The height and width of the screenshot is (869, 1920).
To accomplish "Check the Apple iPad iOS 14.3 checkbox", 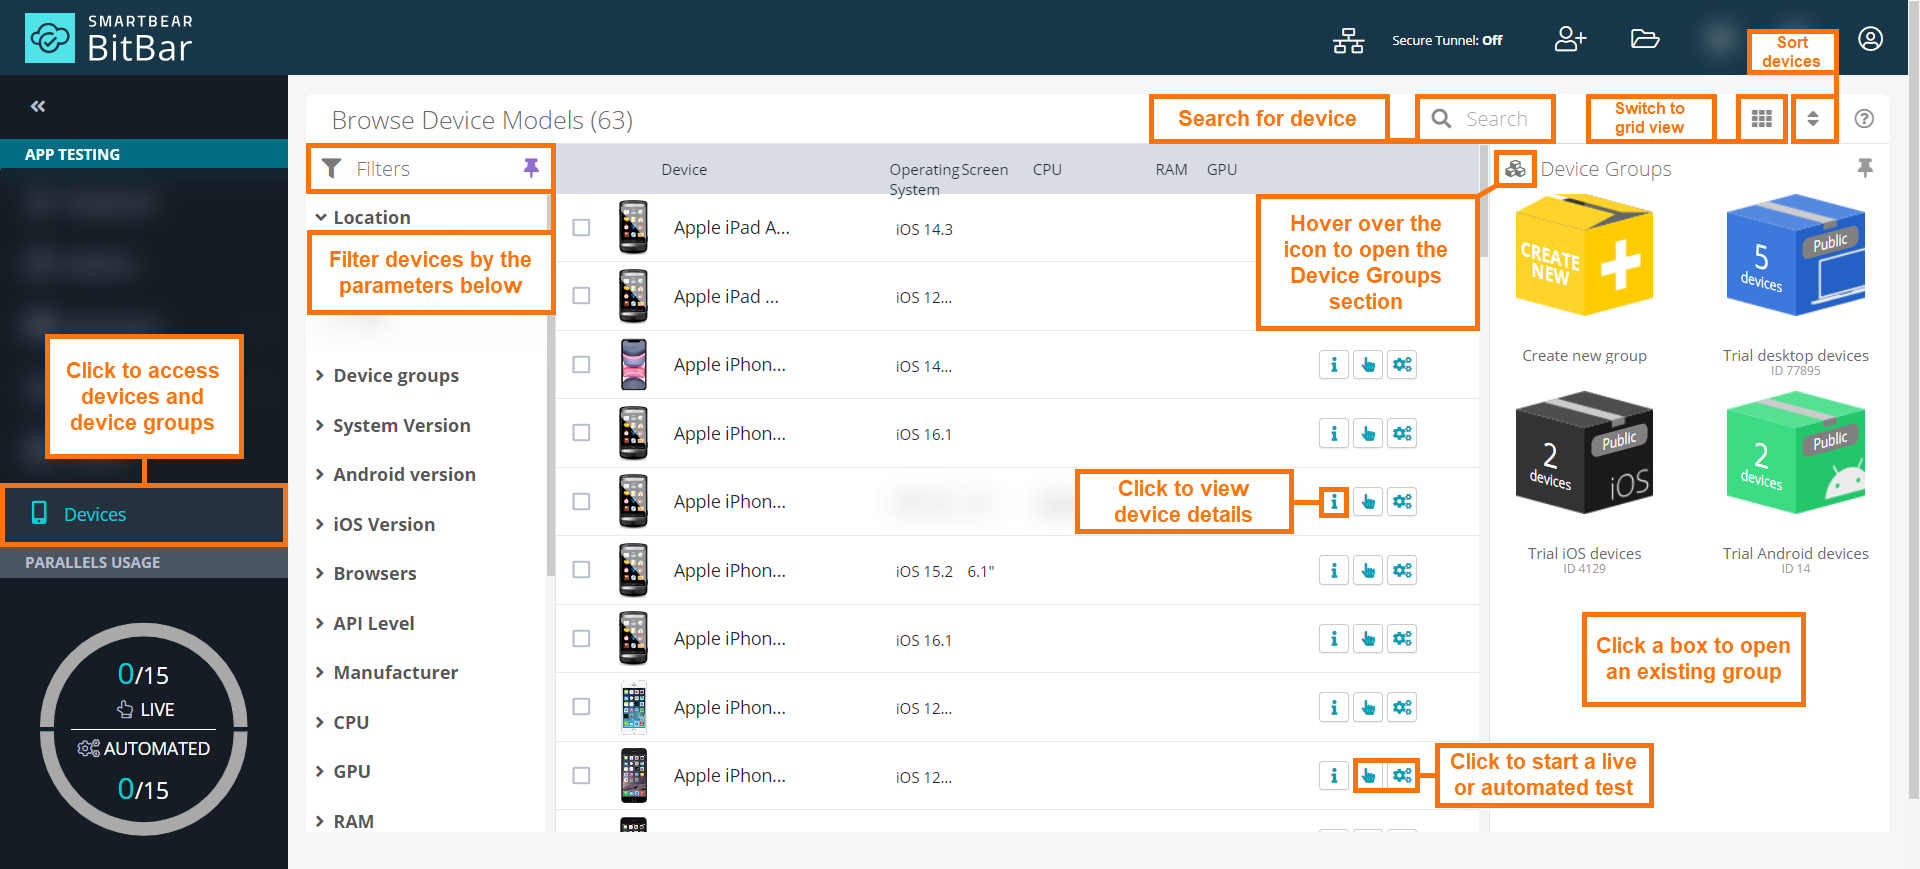I will 581,228.
